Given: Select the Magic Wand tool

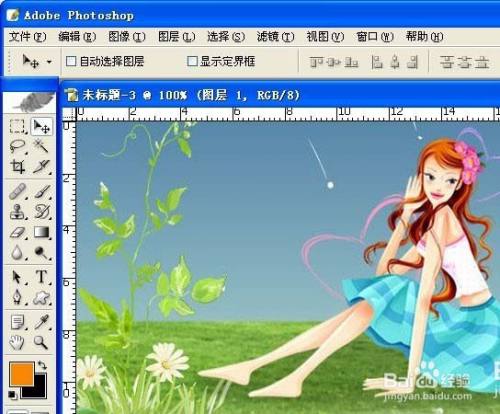Looking at the screenshot, I should point(42,146).
